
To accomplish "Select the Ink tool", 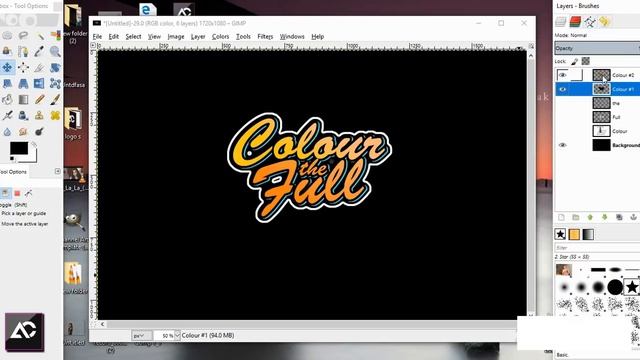I will click(23, 116).
